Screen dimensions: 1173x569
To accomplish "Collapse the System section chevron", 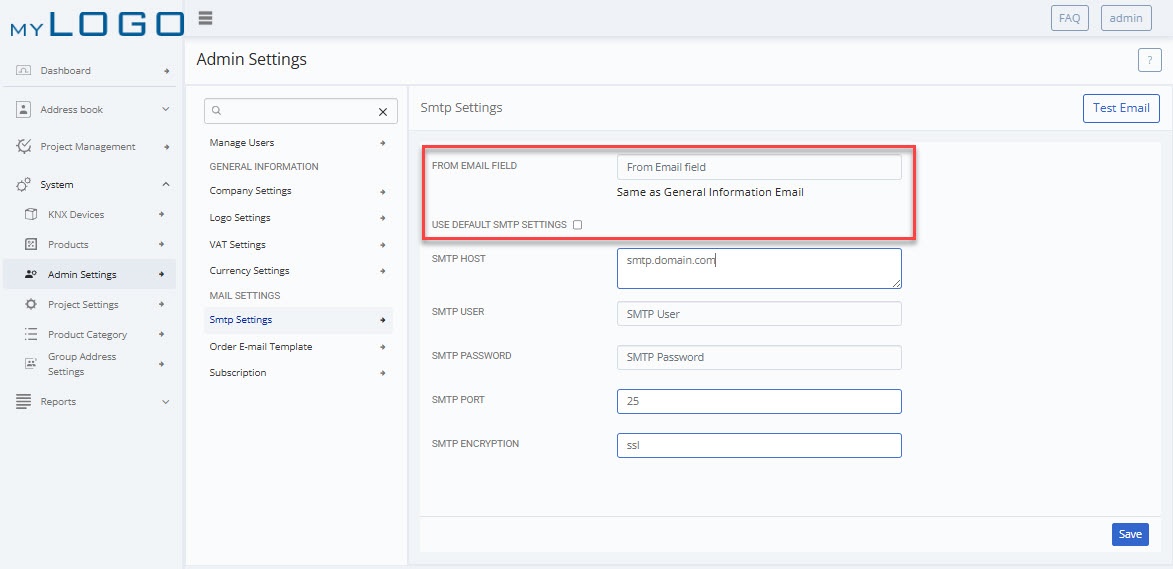I will [x=165, y=184].
